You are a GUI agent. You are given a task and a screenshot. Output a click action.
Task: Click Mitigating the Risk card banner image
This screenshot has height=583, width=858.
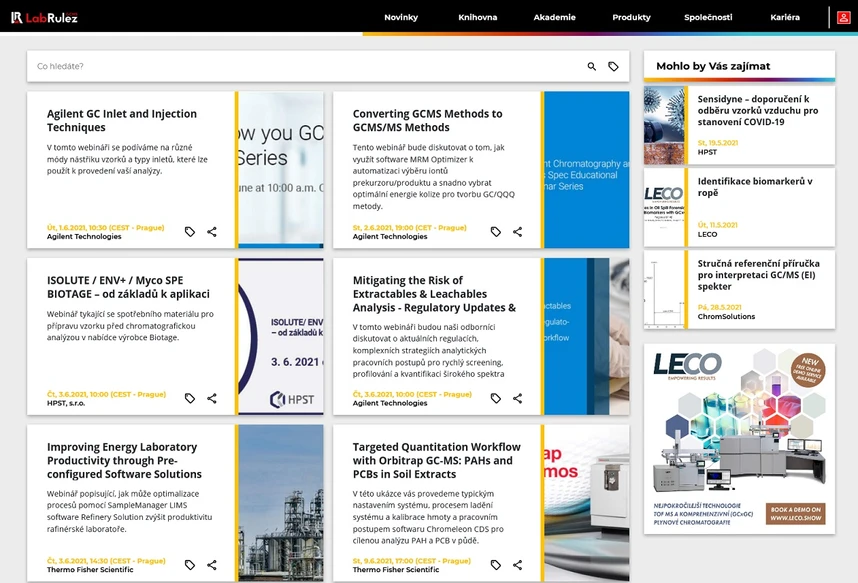click(x=587, y=336)
